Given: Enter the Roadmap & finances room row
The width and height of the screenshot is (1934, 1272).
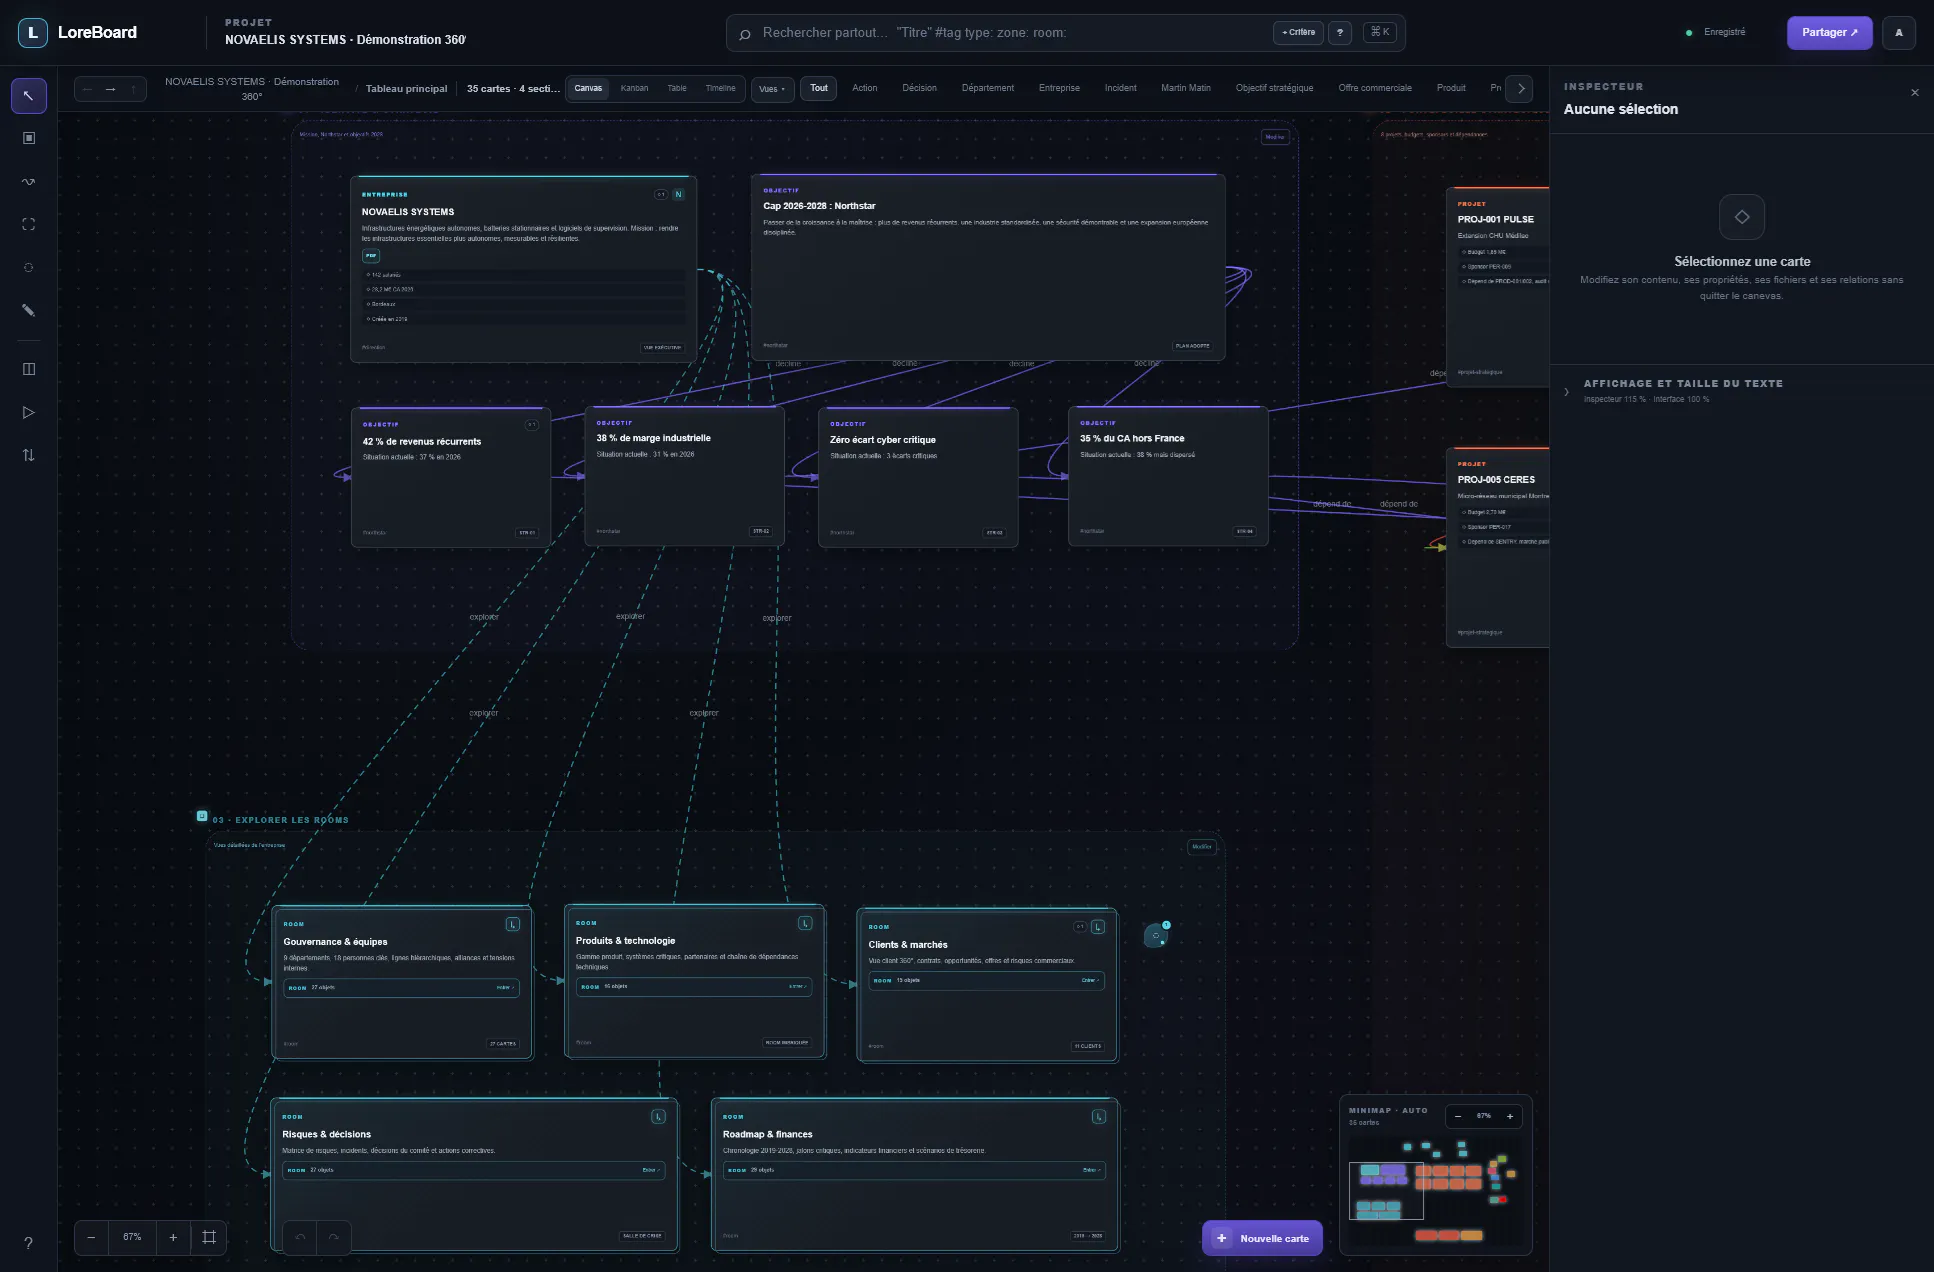Looking at the screenshot, I should click(x=915, y=1170).
